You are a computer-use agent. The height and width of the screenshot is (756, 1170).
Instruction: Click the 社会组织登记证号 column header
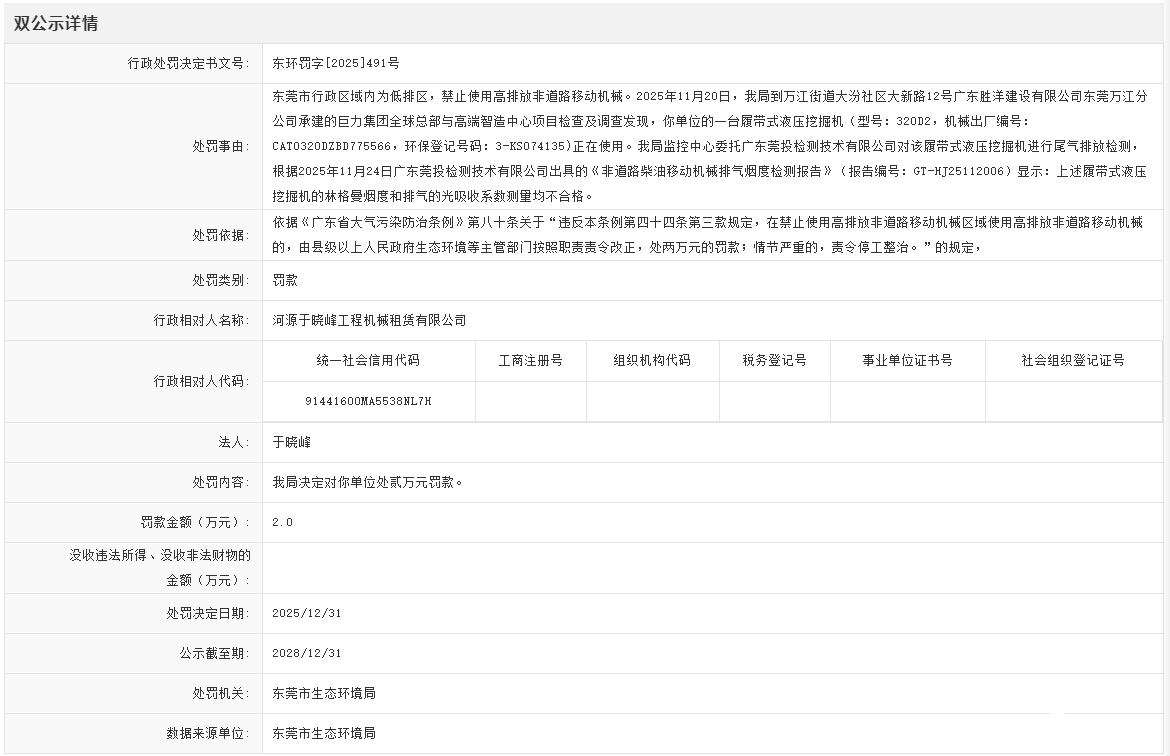[x=1072, y=360]
